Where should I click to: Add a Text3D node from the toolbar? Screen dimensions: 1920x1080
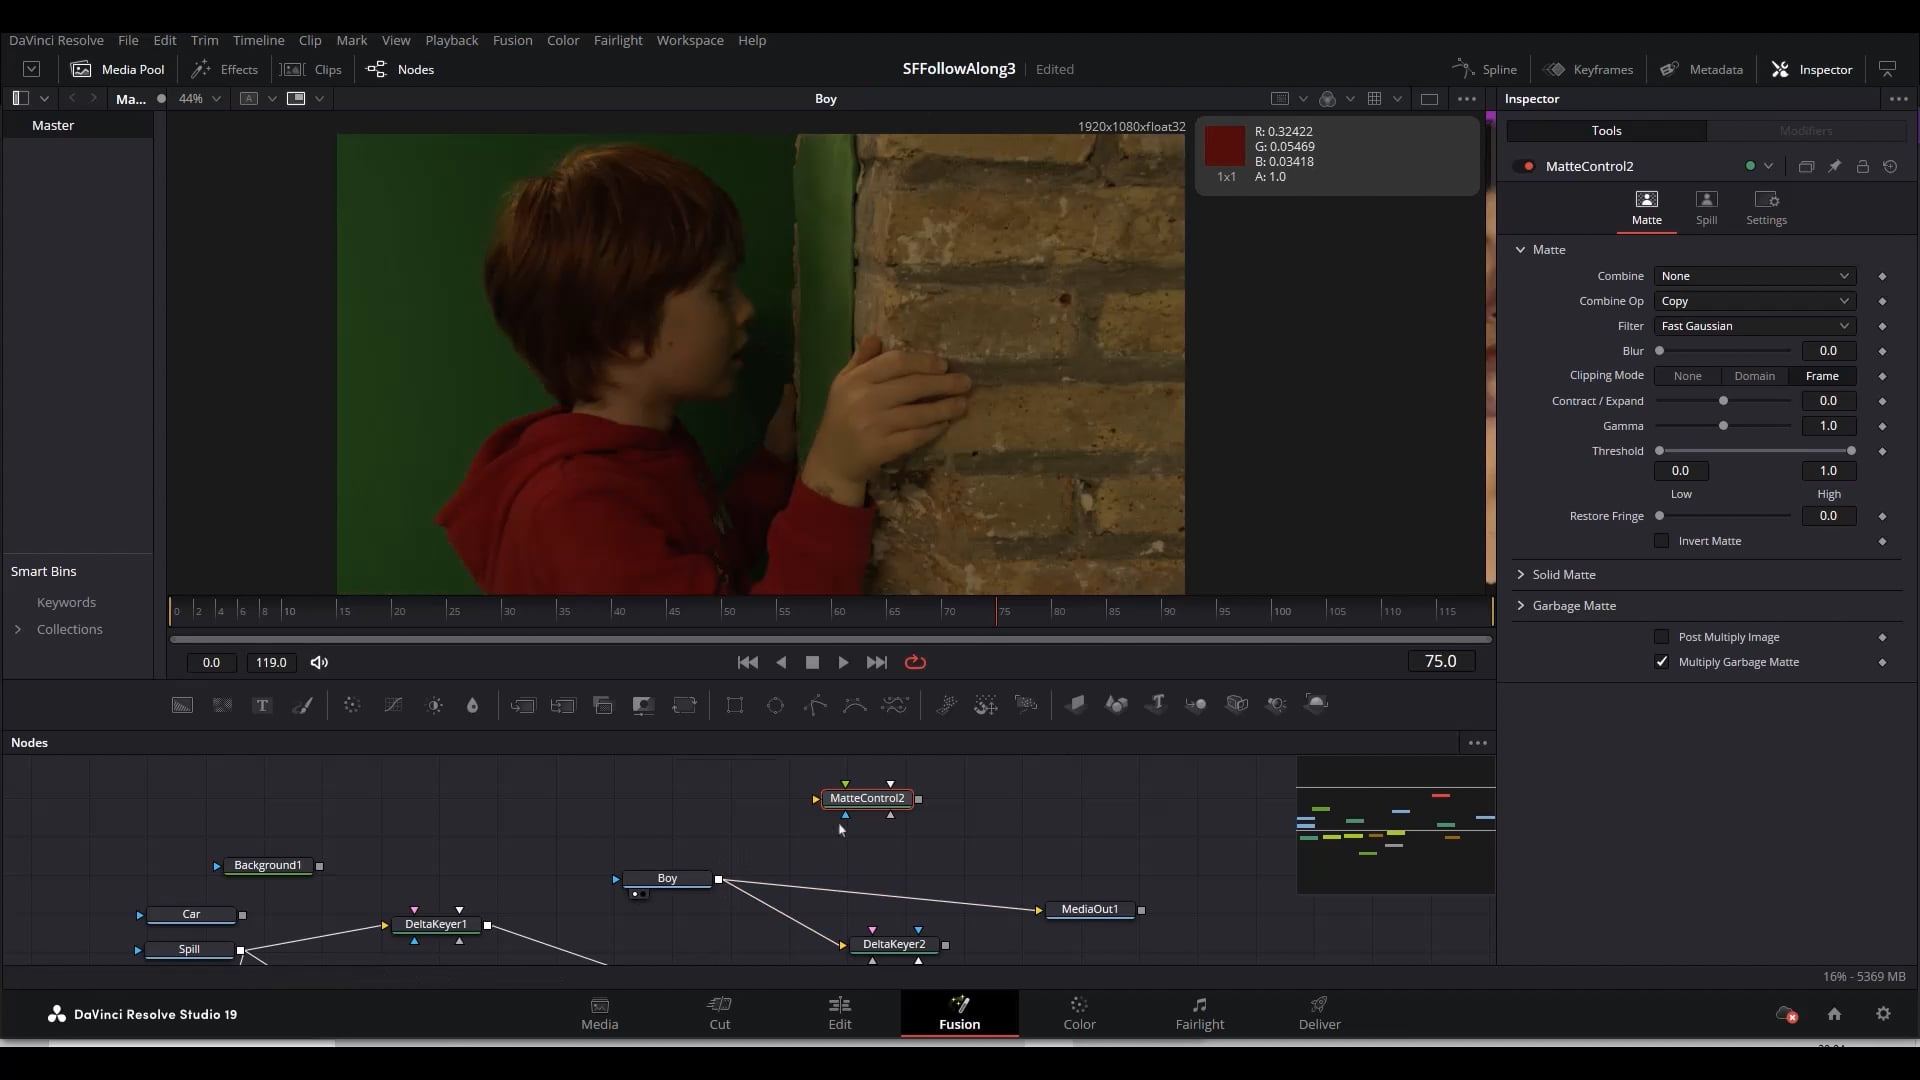pos(1156,704)
